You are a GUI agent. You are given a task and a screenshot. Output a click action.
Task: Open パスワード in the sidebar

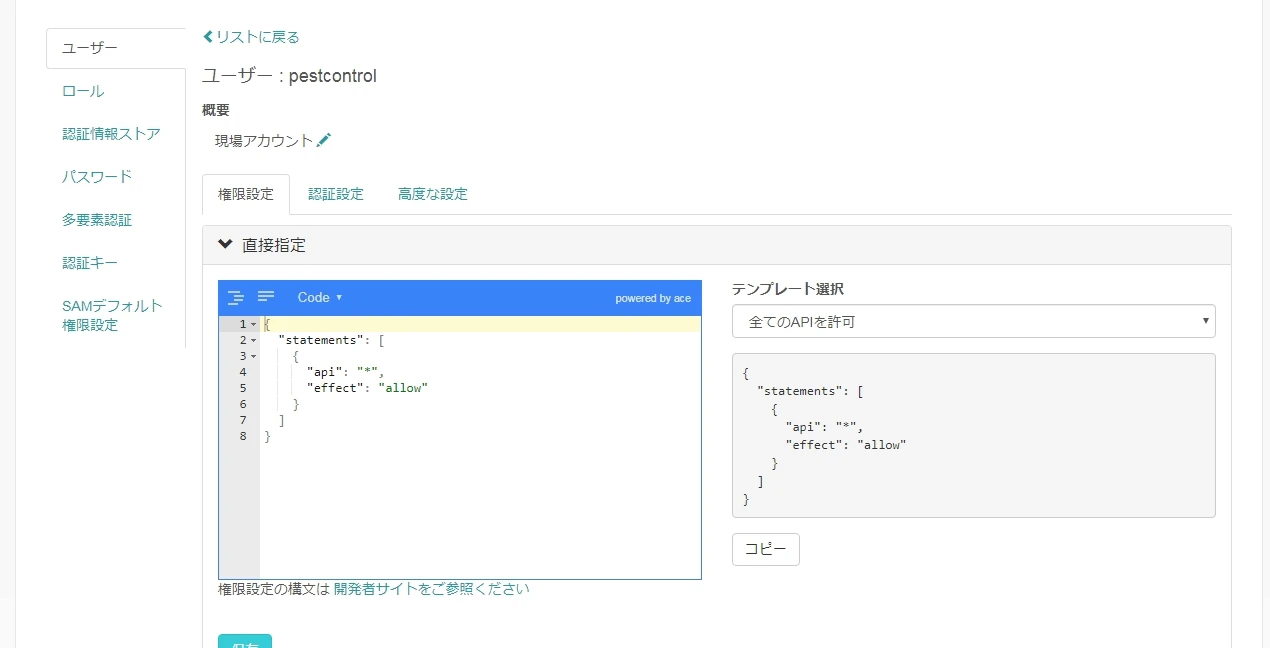point(97,177)
